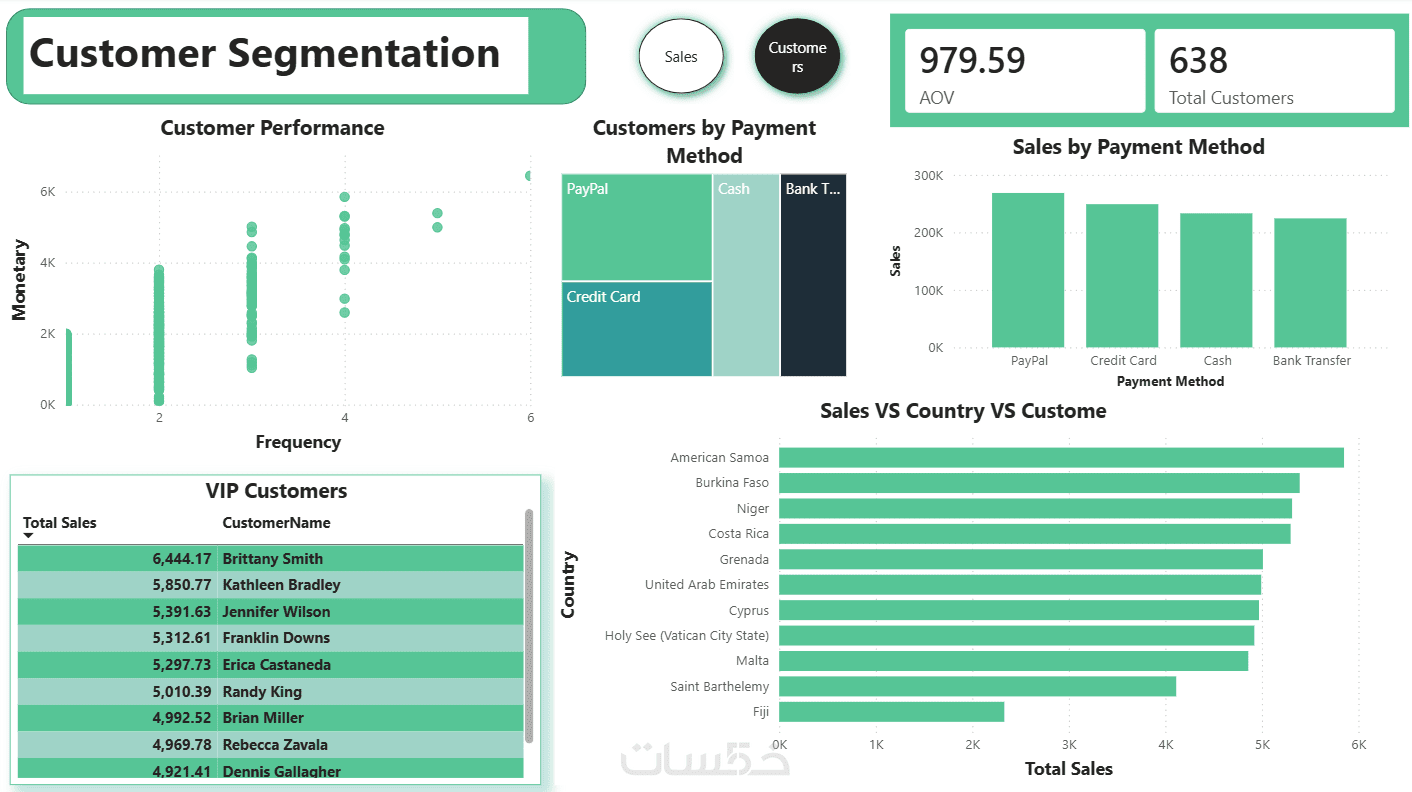Select the Franklin Downs table row
1412x792 pixels.
(270, 638)
